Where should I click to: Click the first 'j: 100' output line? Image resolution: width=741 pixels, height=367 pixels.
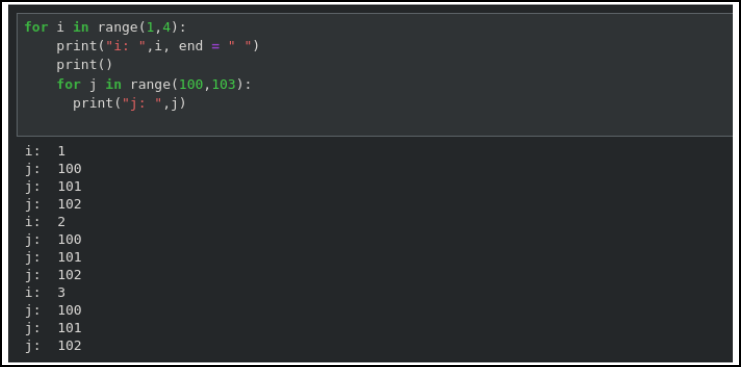[x=53, y=169]
